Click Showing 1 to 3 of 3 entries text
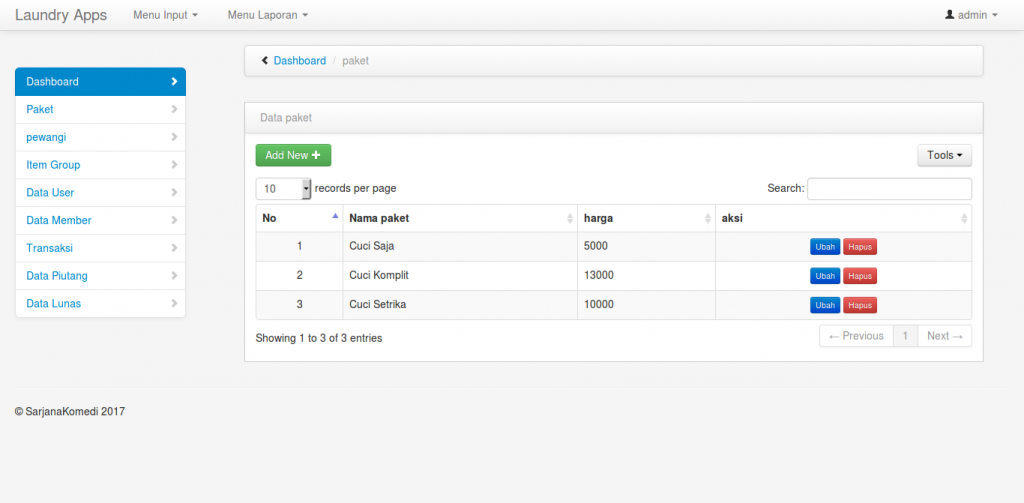Screen dimensions: 1024x503 (x=319, y=338)
